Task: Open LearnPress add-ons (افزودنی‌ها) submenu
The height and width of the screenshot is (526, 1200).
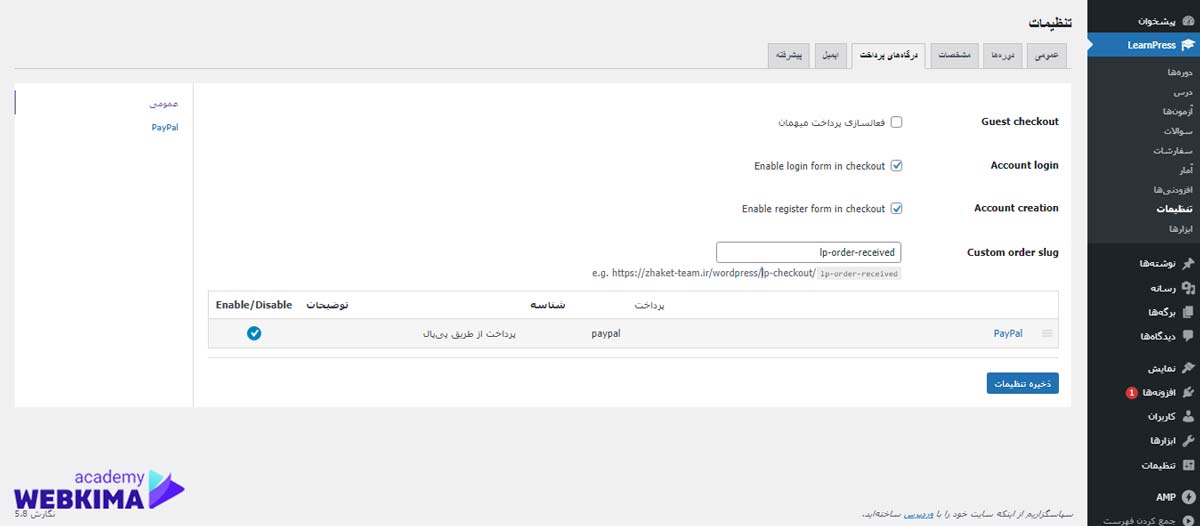Action: 1174,189
